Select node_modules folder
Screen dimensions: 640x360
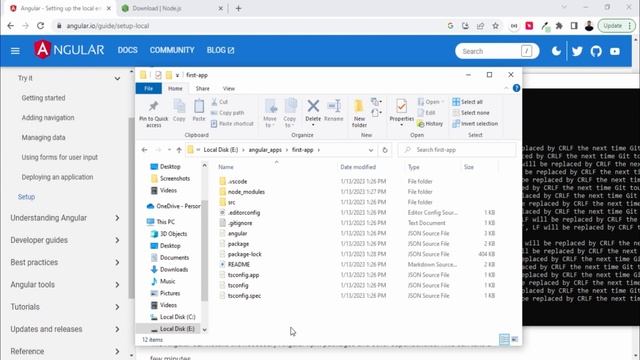246,192
